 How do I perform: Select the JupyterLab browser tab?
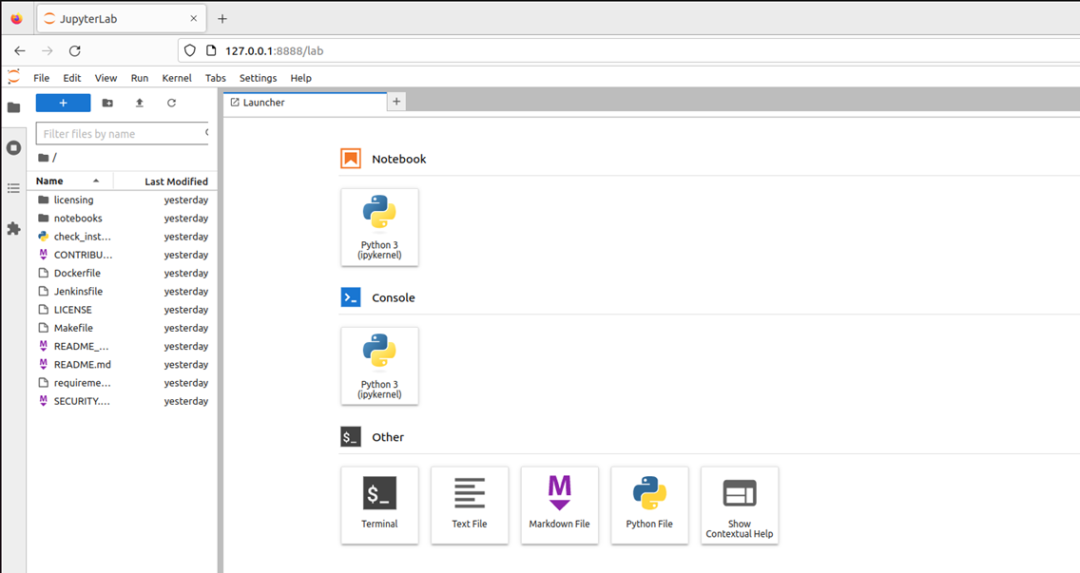[x=121, y=19]
